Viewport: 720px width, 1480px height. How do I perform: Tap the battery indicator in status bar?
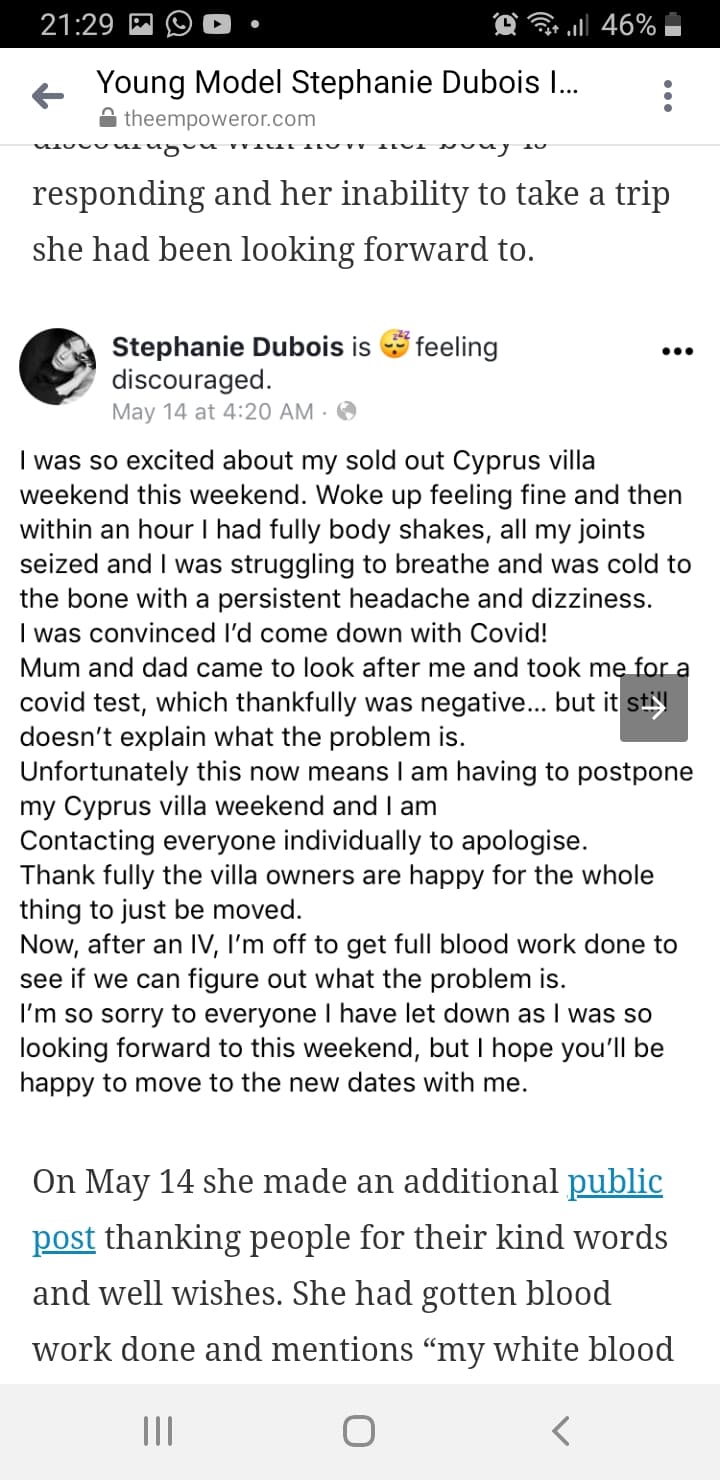coord(673,25)
